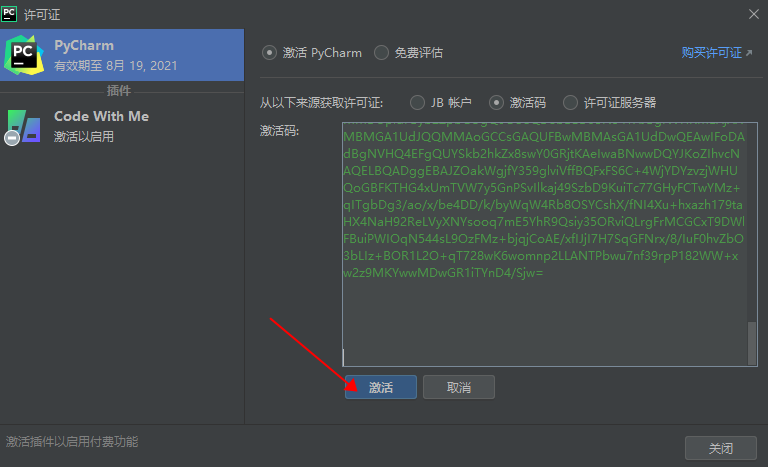
Task: Click the 激活插件以启用付费功能 status text
Action: pos(72,441)
